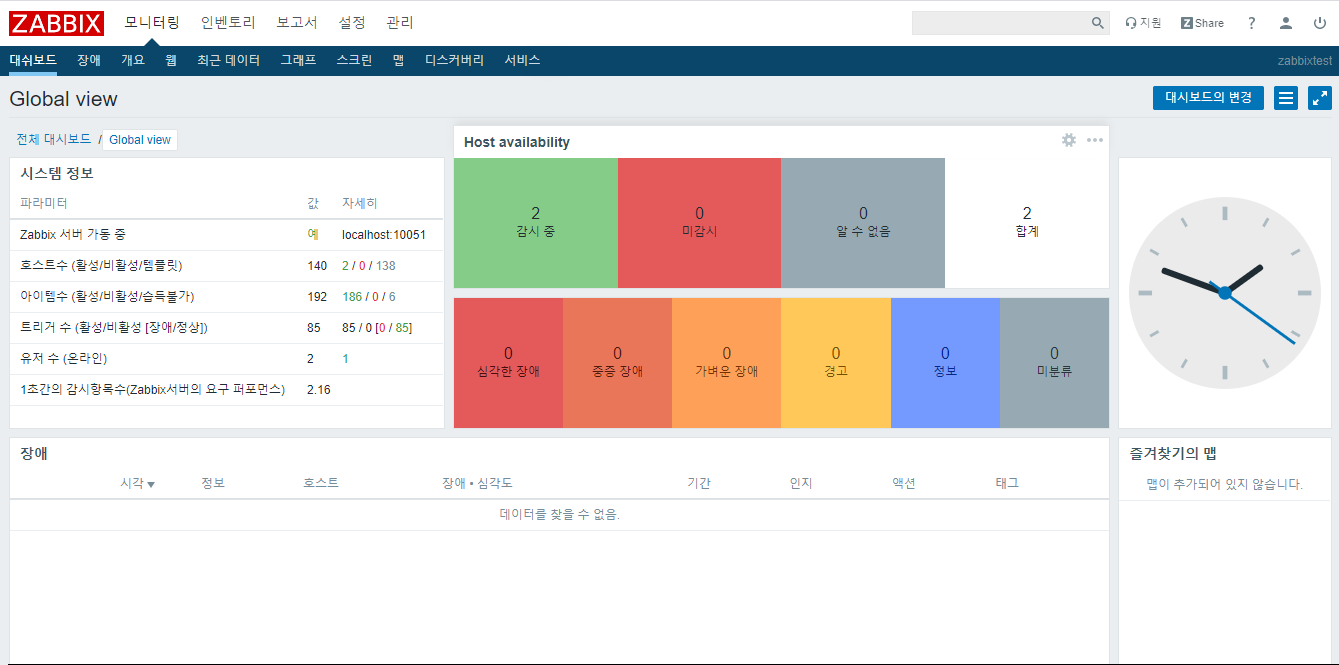
Task: Open the user profile icon
Action: [1286, 23]
